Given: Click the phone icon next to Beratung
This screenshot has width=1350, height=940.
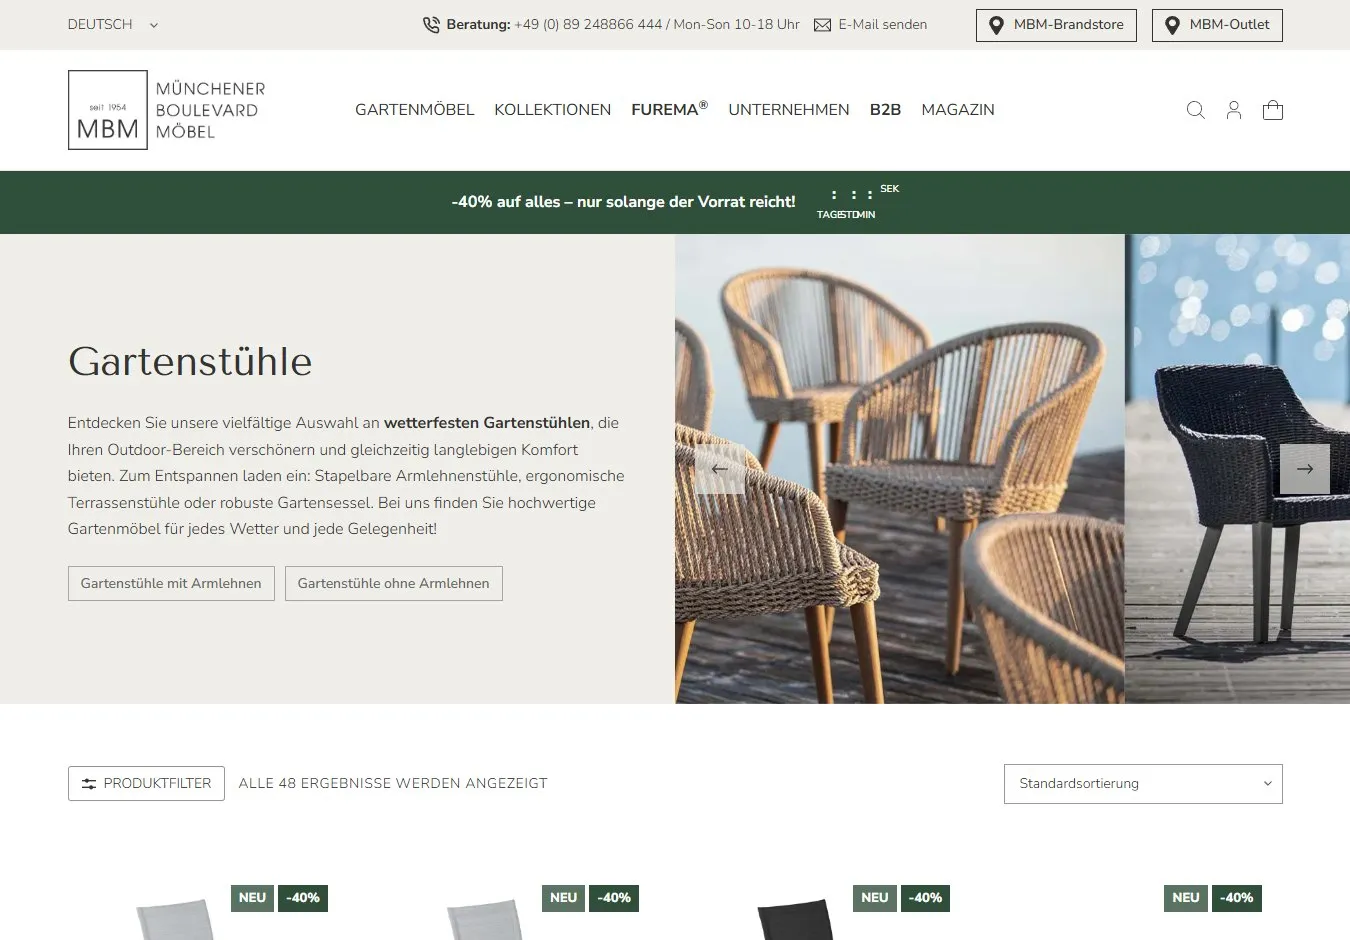Looking at the screenshot, I should point(431,25).
